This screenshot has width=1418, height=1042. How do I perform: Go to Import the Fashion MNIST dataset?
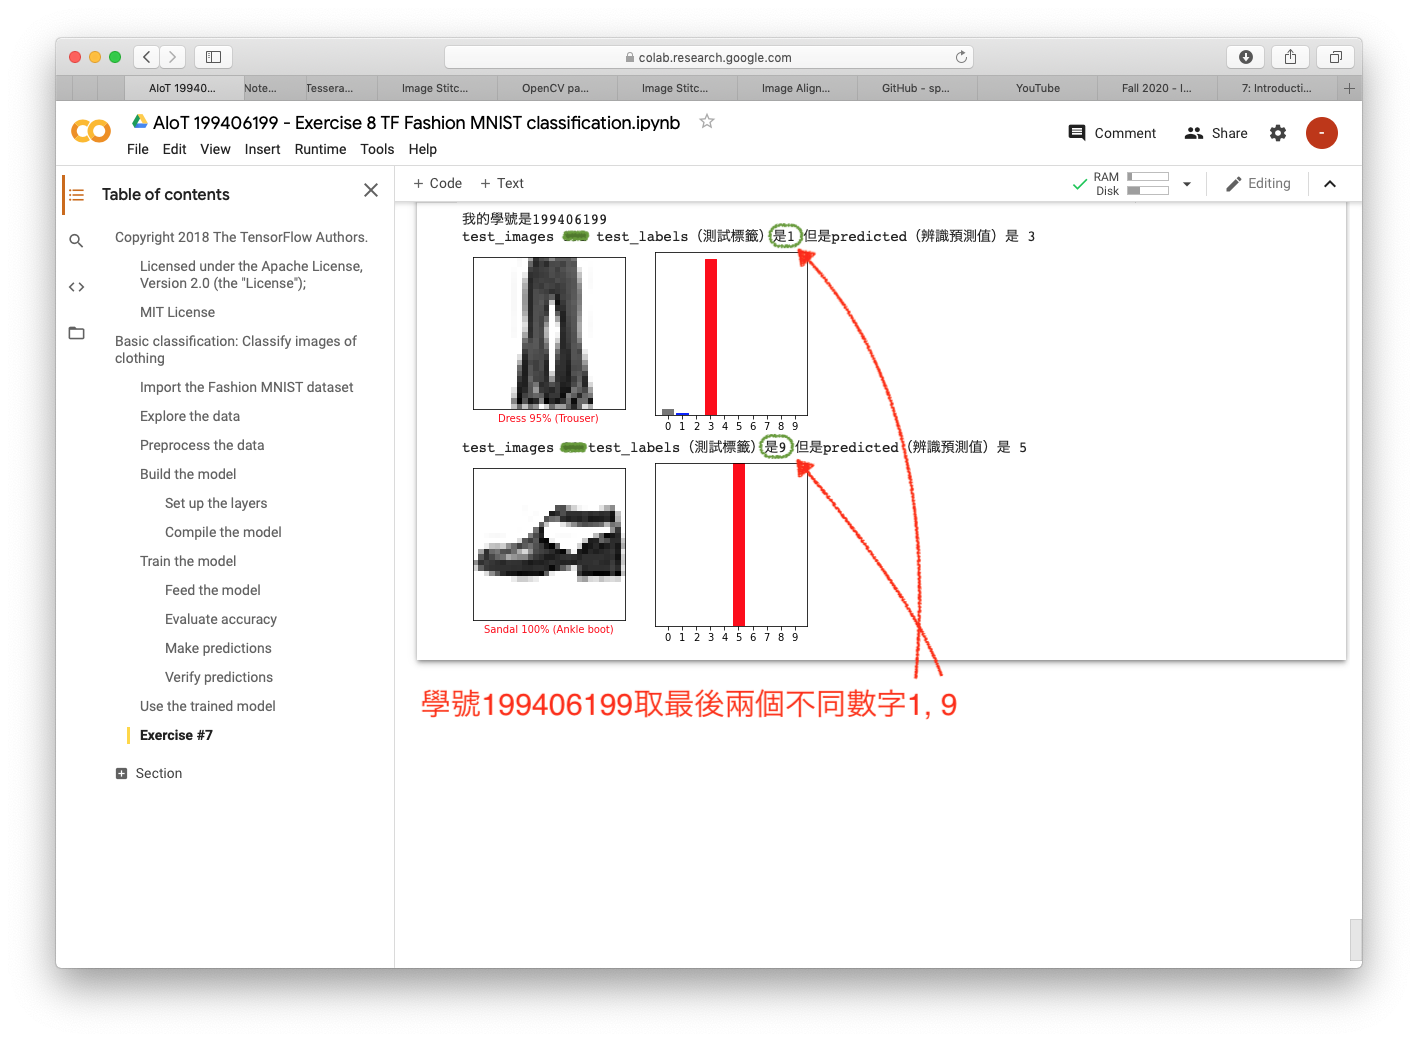pos(246,387)
